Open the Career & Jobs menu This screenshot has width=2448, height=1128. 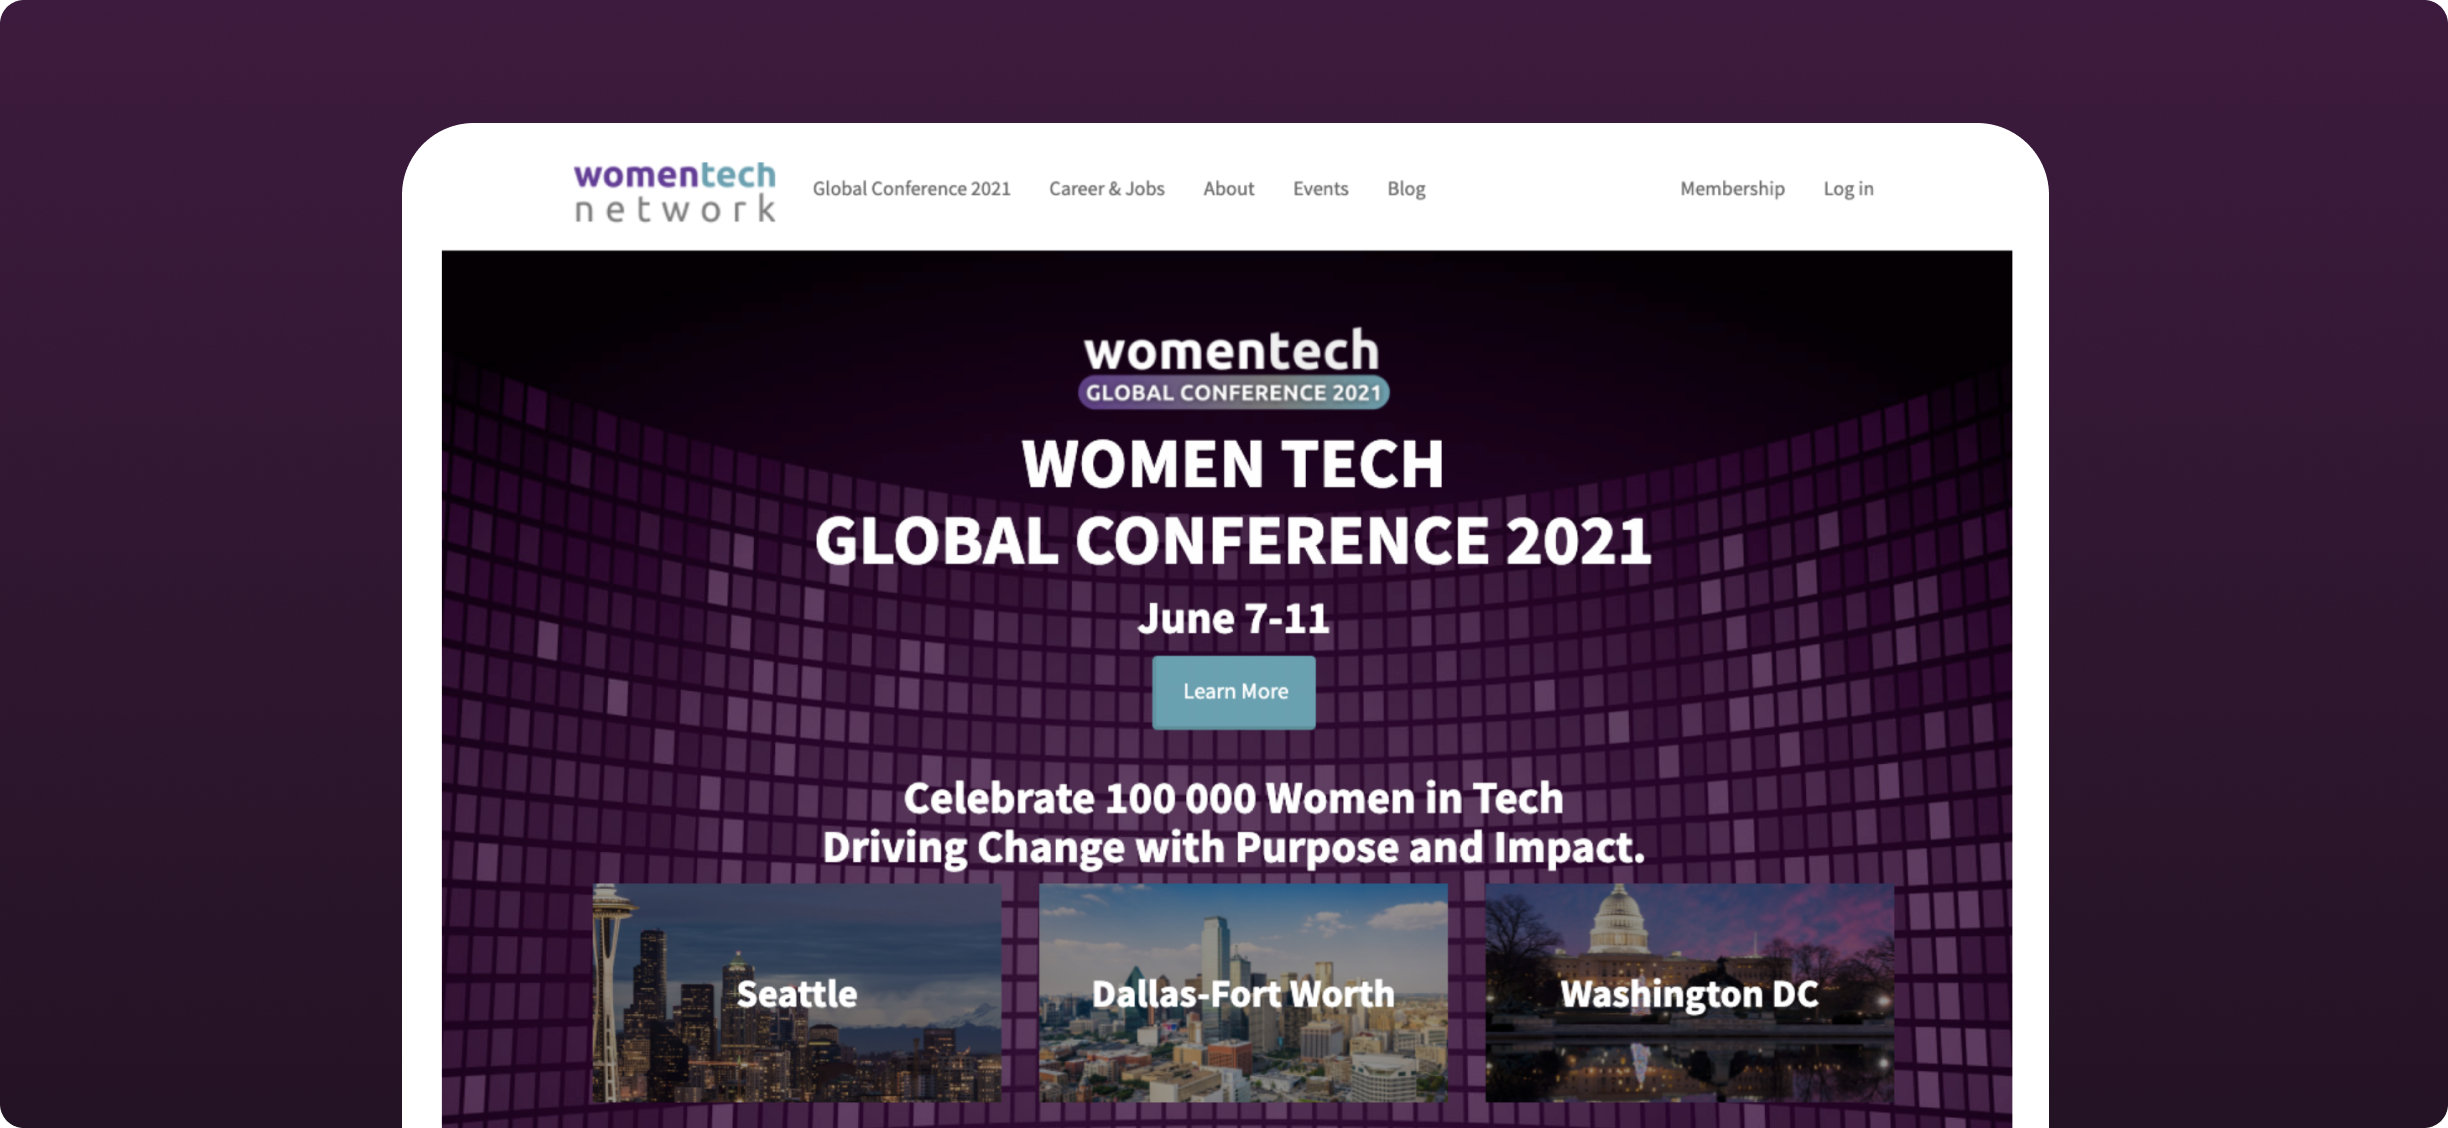(1106, 189)
